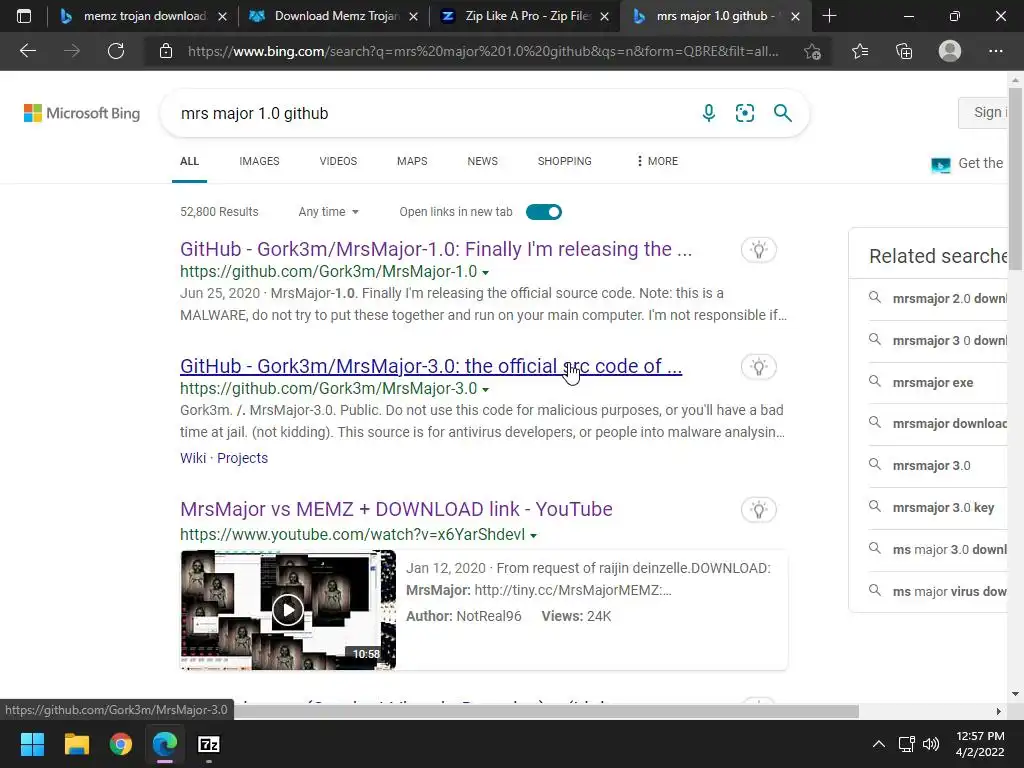Open the Any time filter dropdown

(328, 212)
